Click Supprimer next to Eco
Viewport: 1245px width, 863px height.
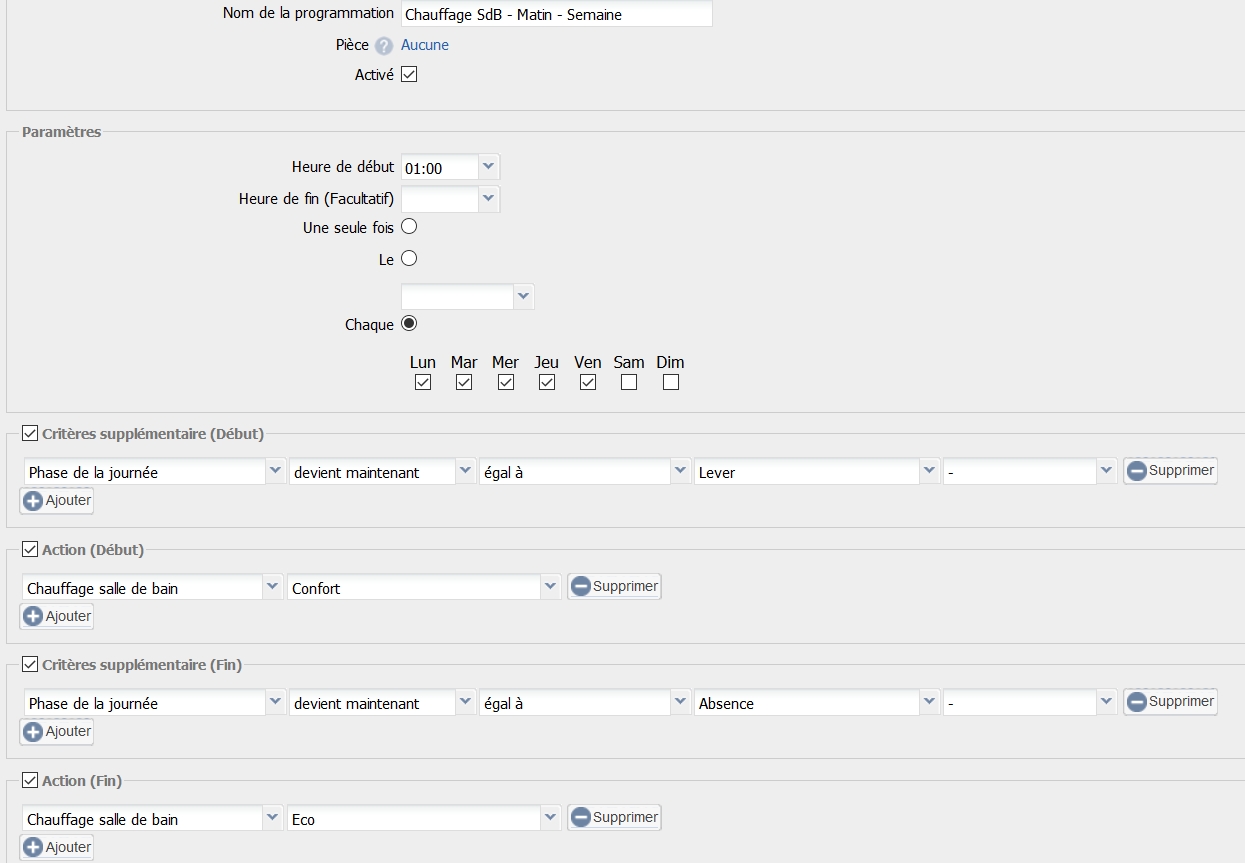[x=615, y=817]
